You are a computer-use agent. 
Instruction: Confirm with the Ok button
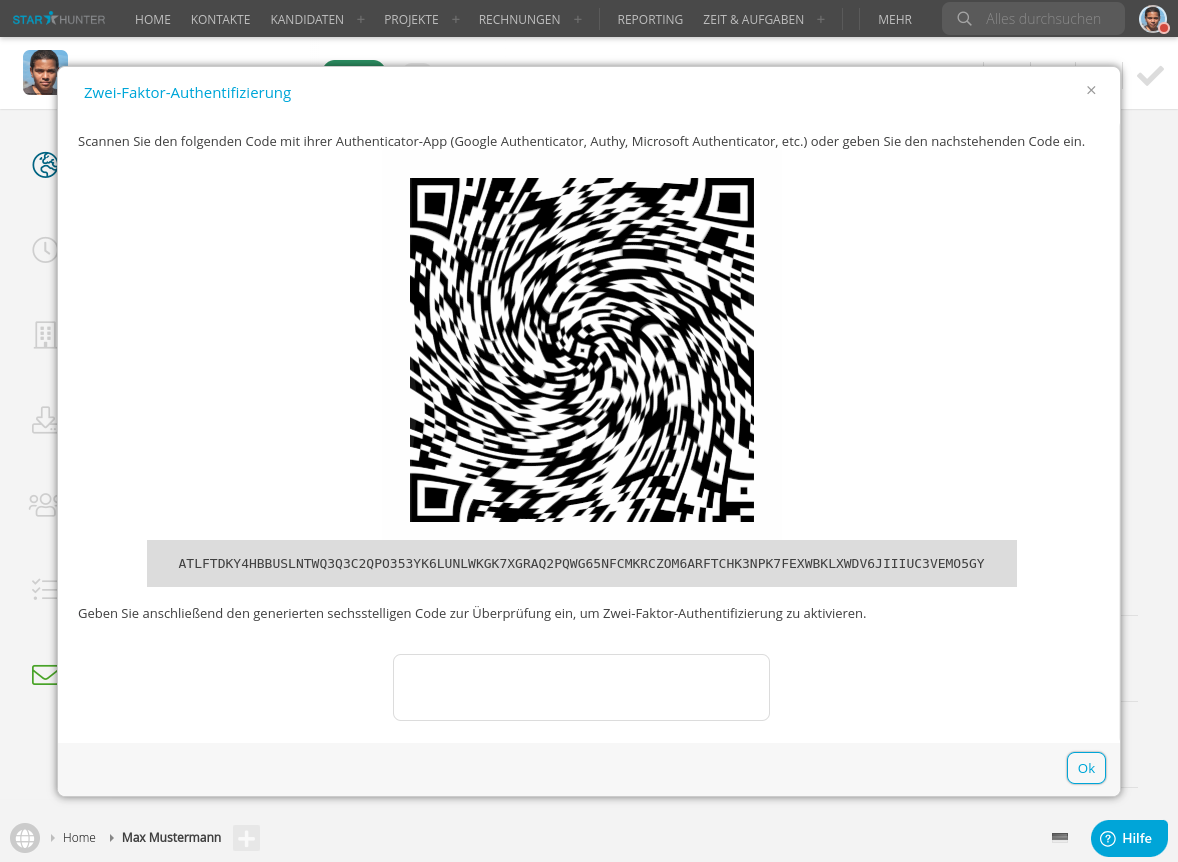pos(1086,768)
